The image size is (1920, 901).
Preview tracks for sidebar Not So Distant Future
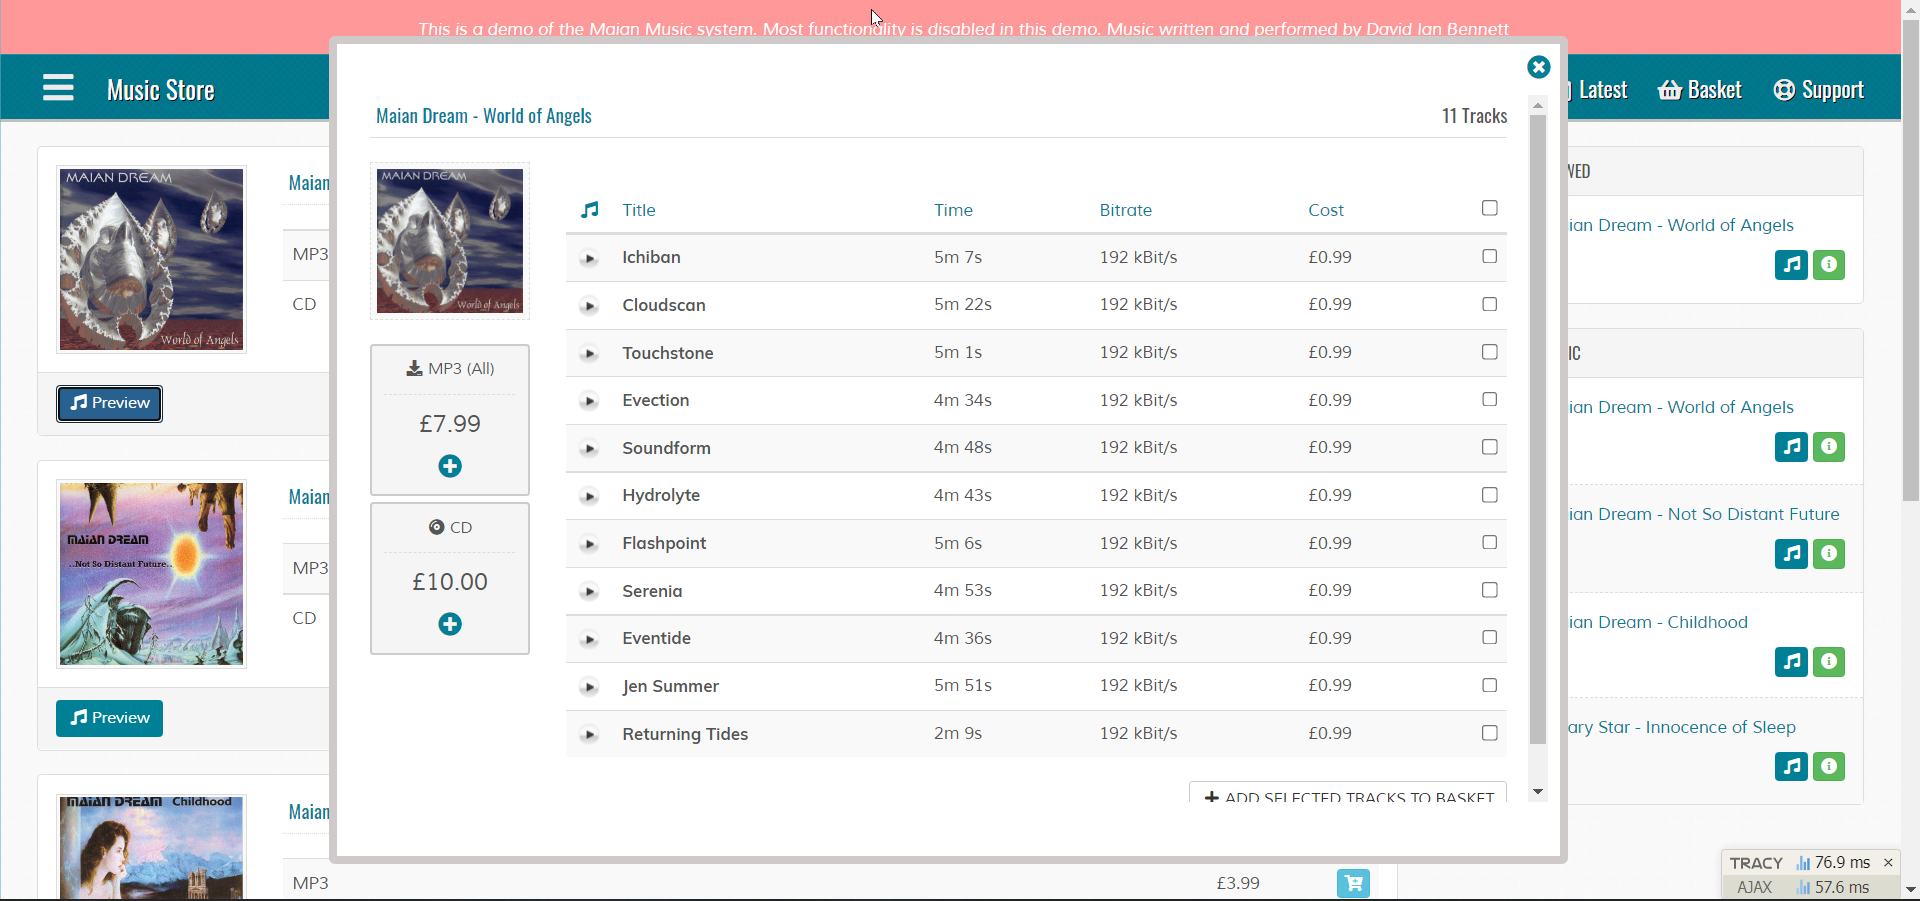click(1791, 554)
